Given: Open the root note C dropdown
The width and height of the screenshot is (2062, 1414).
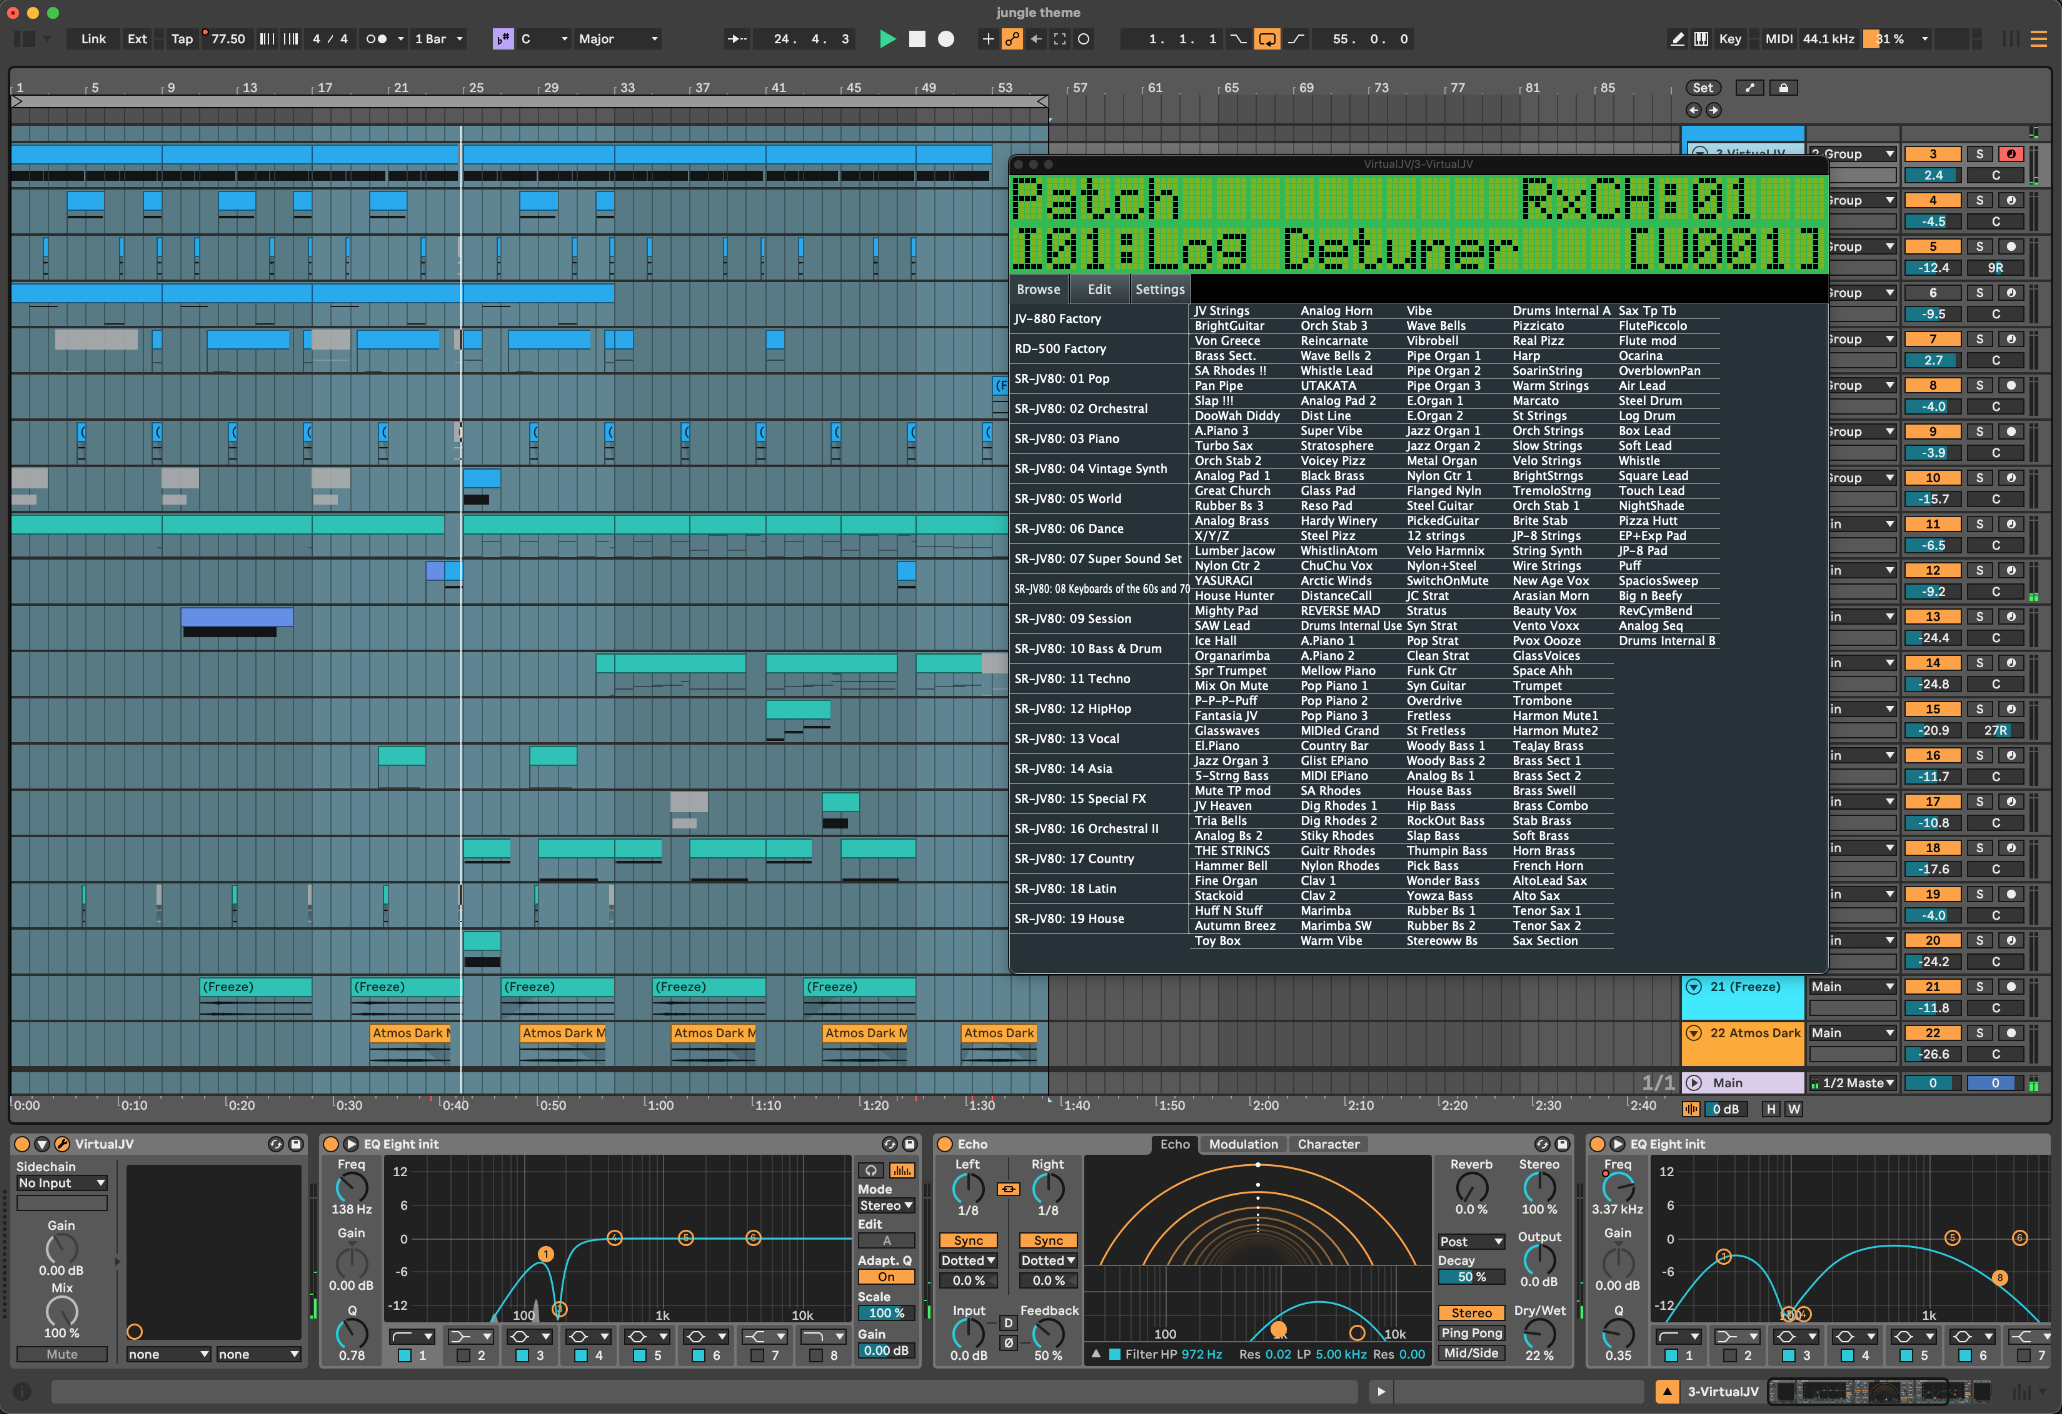Looking at the screenshot, I should click(544, 39).
